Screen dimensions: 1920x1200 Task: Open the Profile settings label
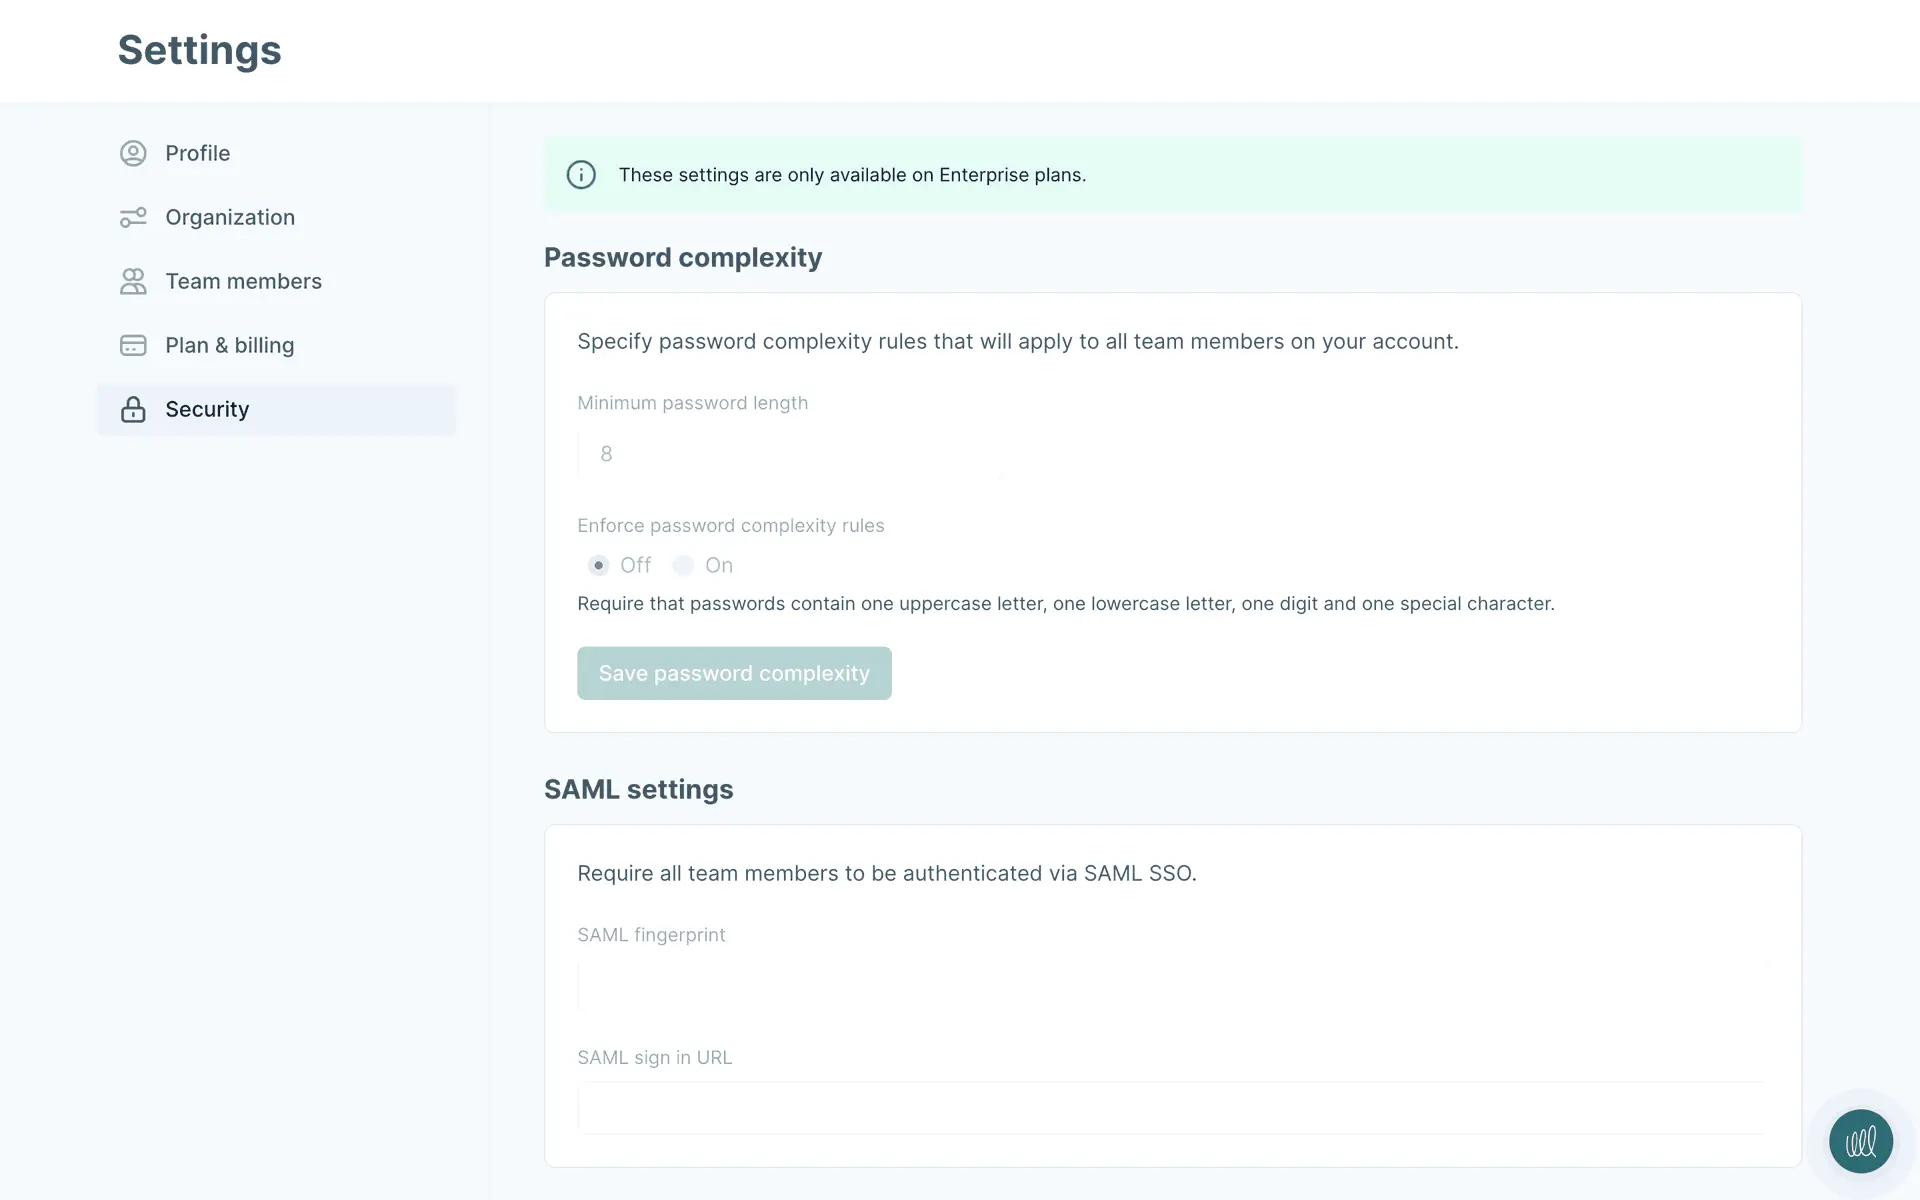tap(197, 153)
